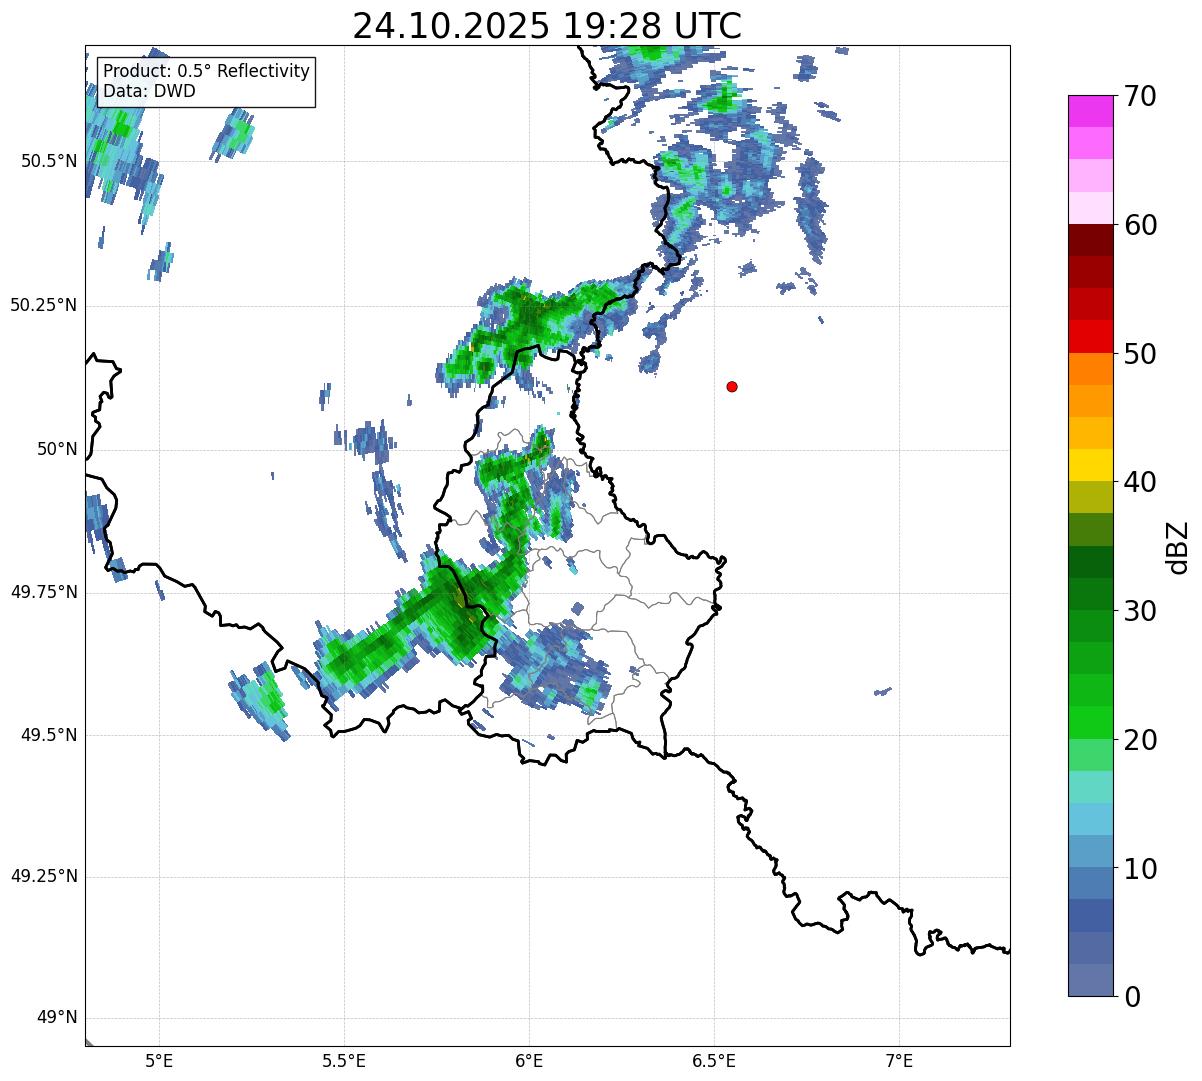
Task: Click the 'Product: 0.5° Reflectivity' label
Action: pos(206,72)
